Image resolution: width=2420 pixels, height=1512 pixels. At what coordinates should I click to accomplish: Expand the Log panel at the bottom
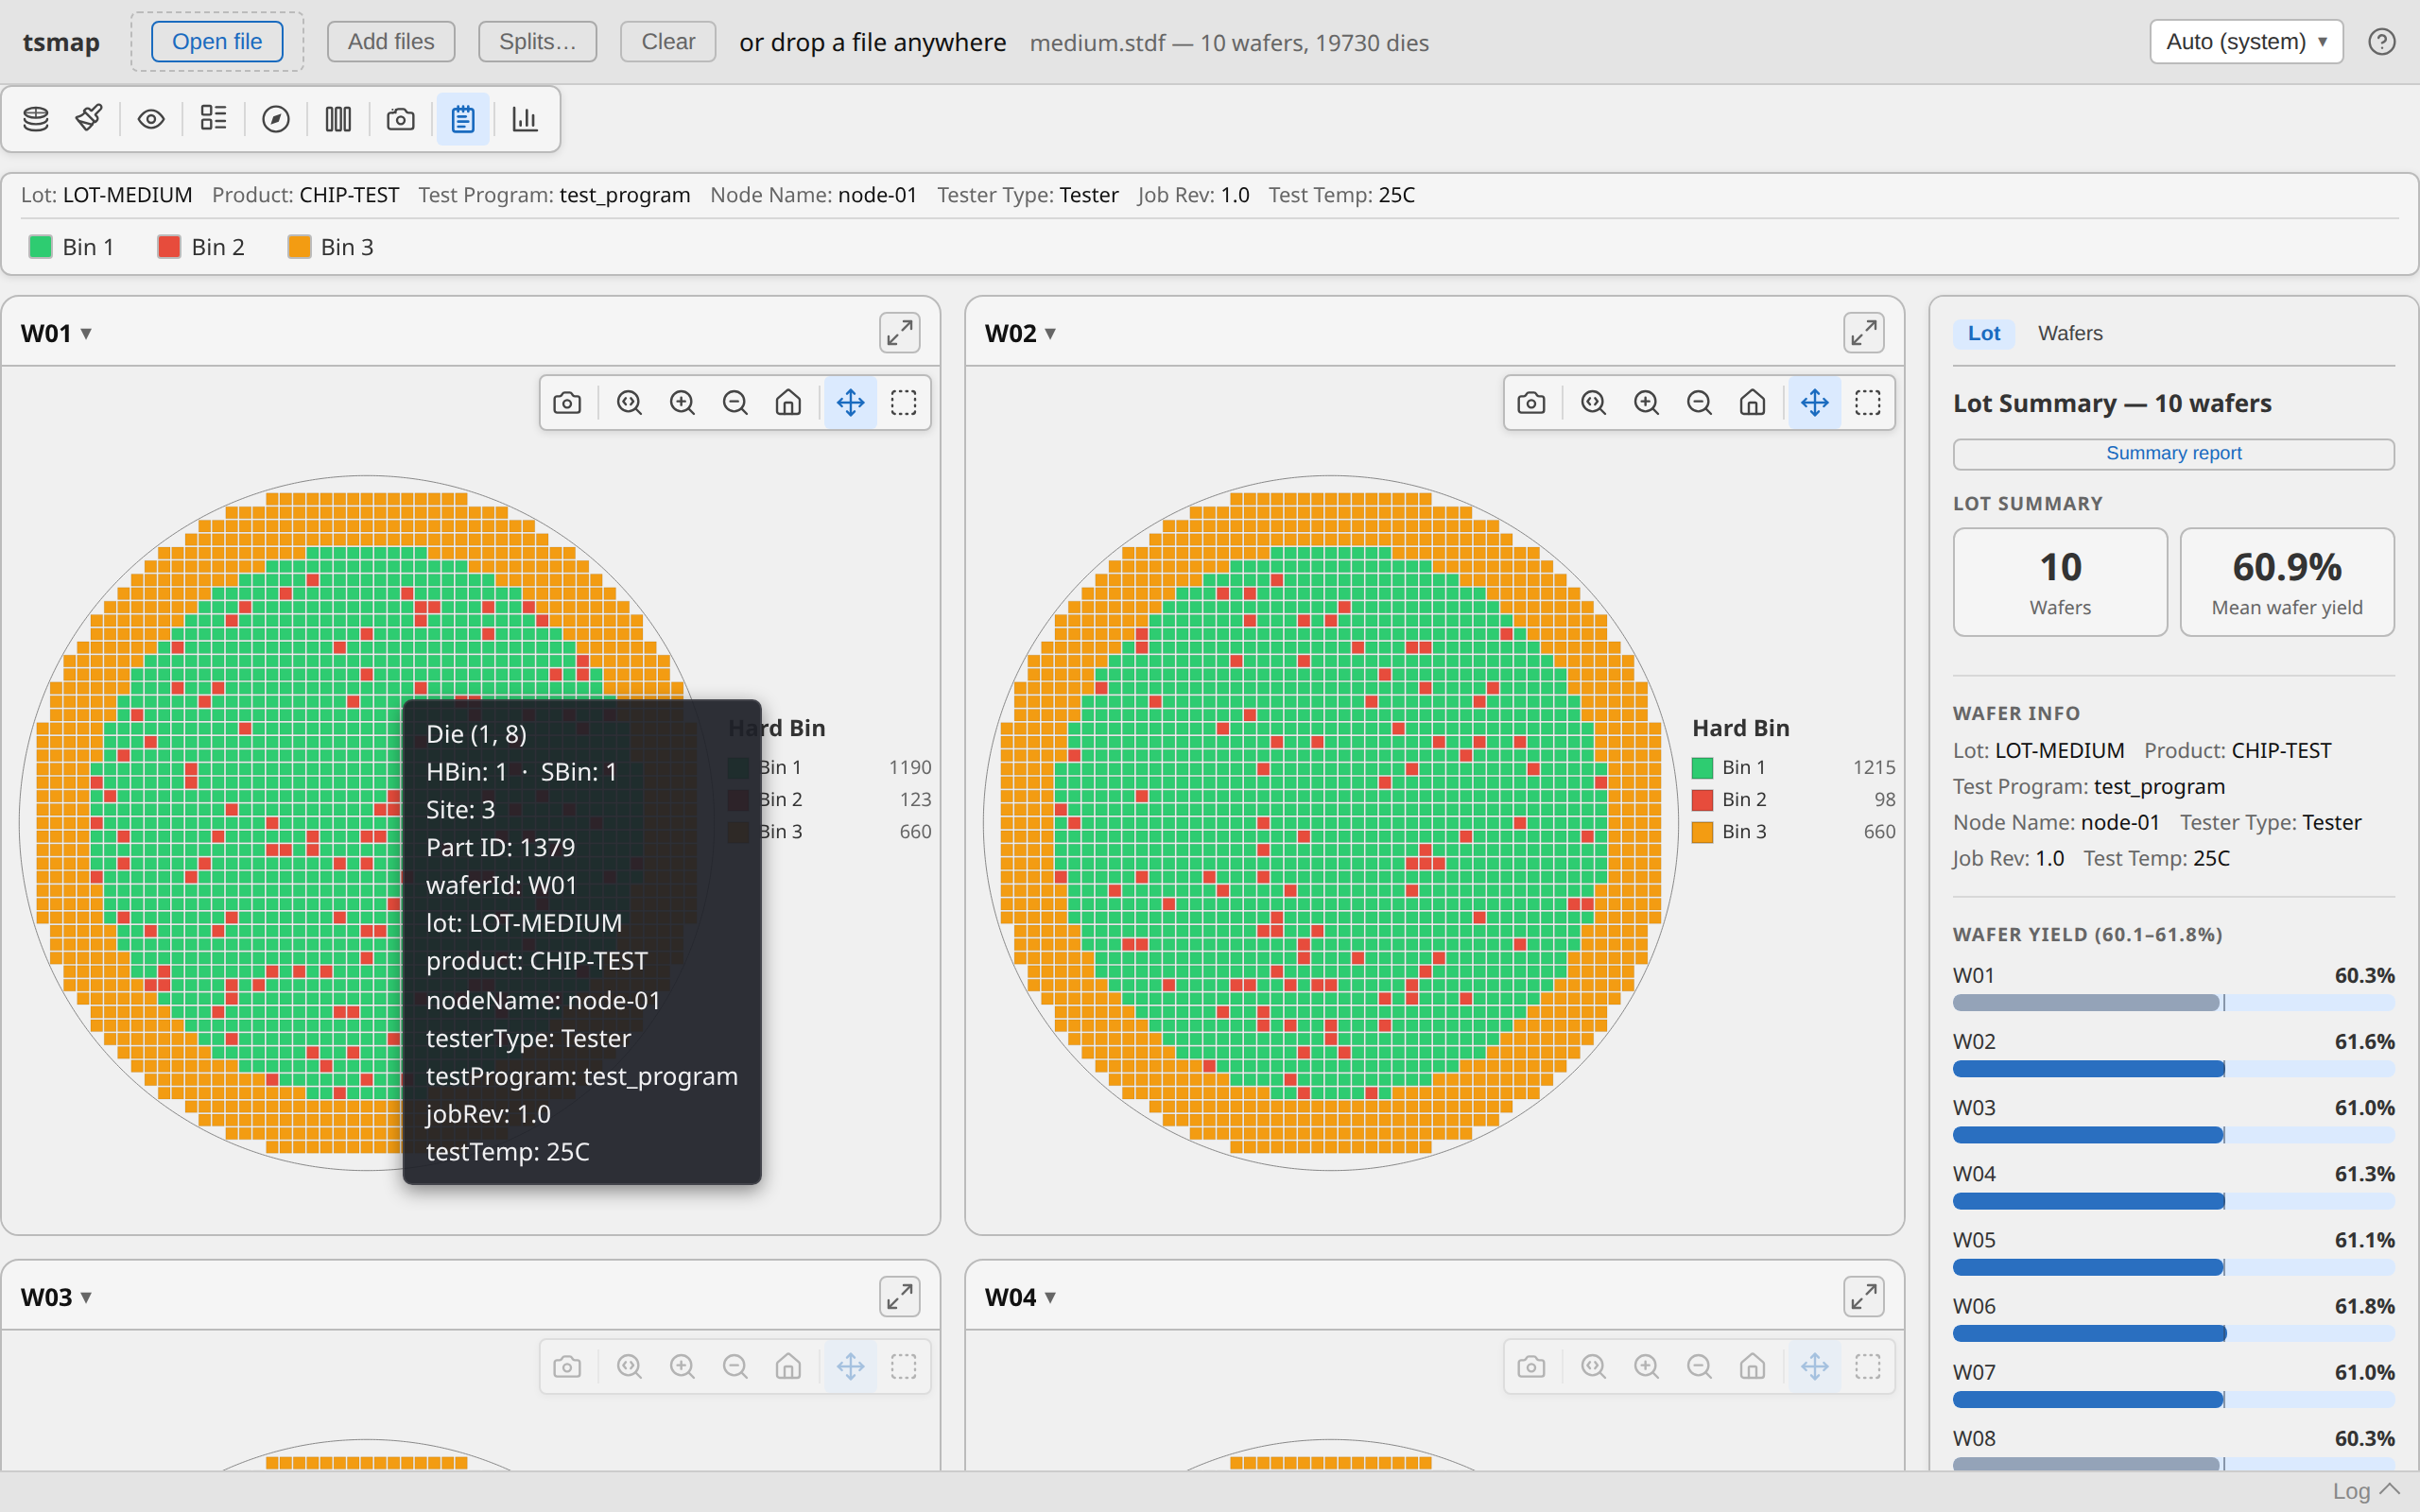2366,1490
